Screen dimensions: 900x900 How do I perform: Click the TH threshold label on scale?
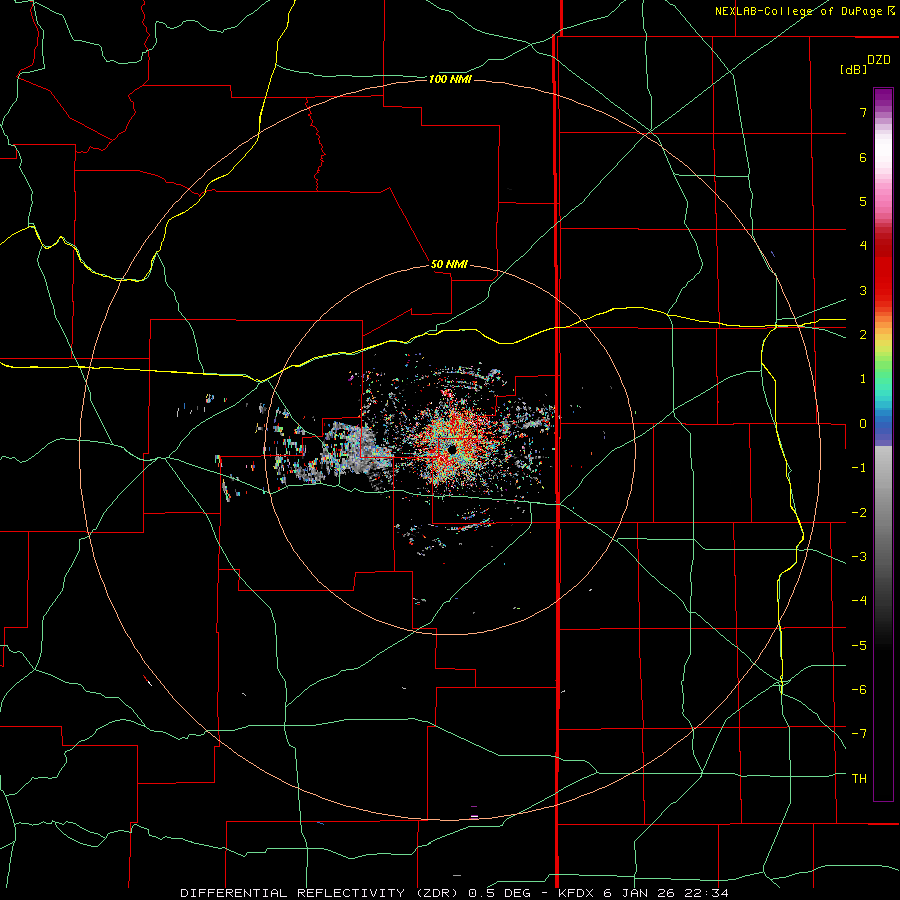859,779
